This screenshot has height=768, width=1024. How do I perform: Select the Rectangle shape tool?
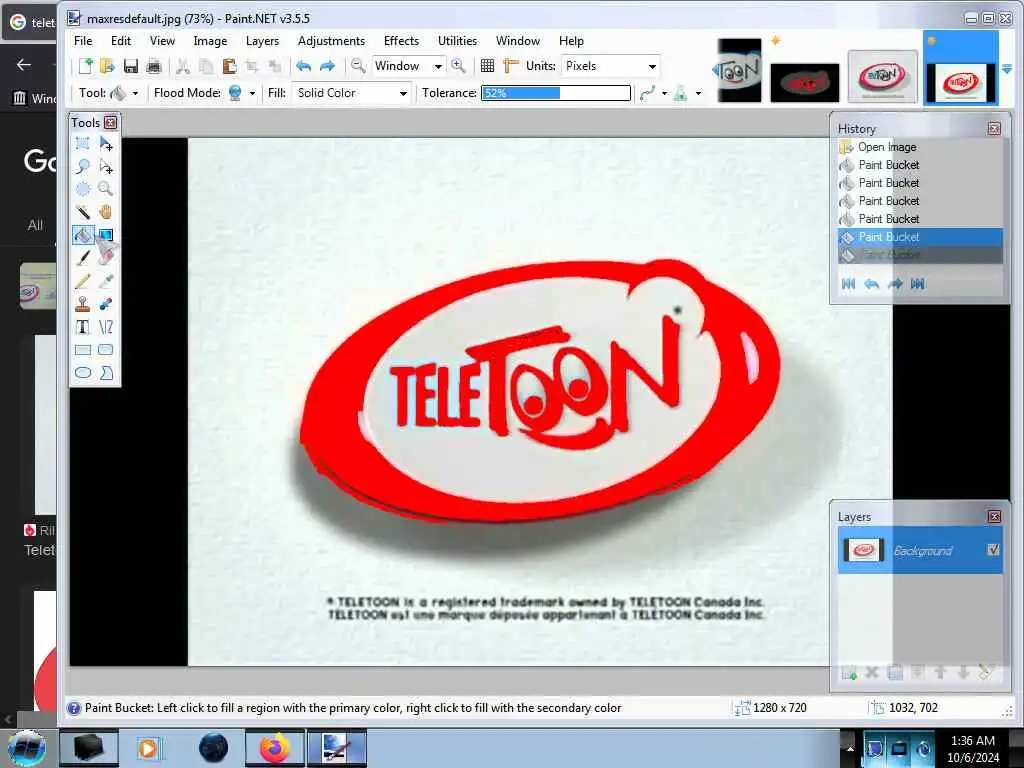[83, 350]
